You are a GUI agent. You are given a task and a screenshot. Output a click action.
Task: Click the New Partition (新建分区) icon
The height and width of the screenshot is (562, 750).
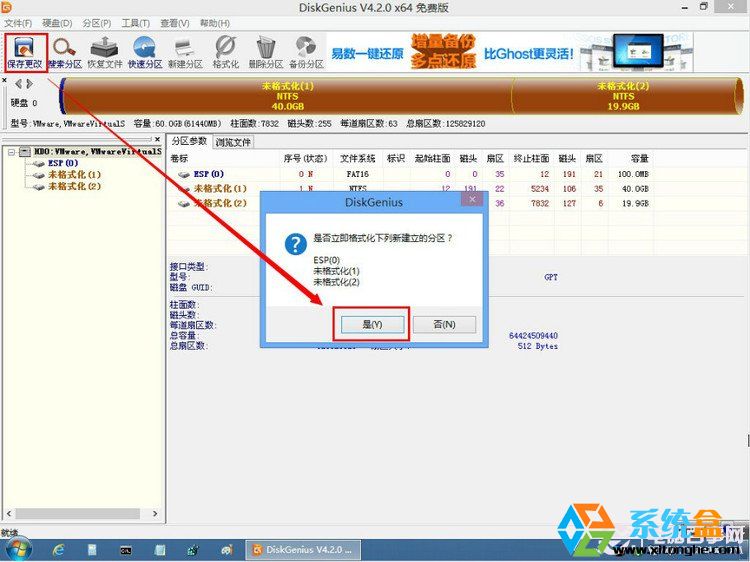185,52
